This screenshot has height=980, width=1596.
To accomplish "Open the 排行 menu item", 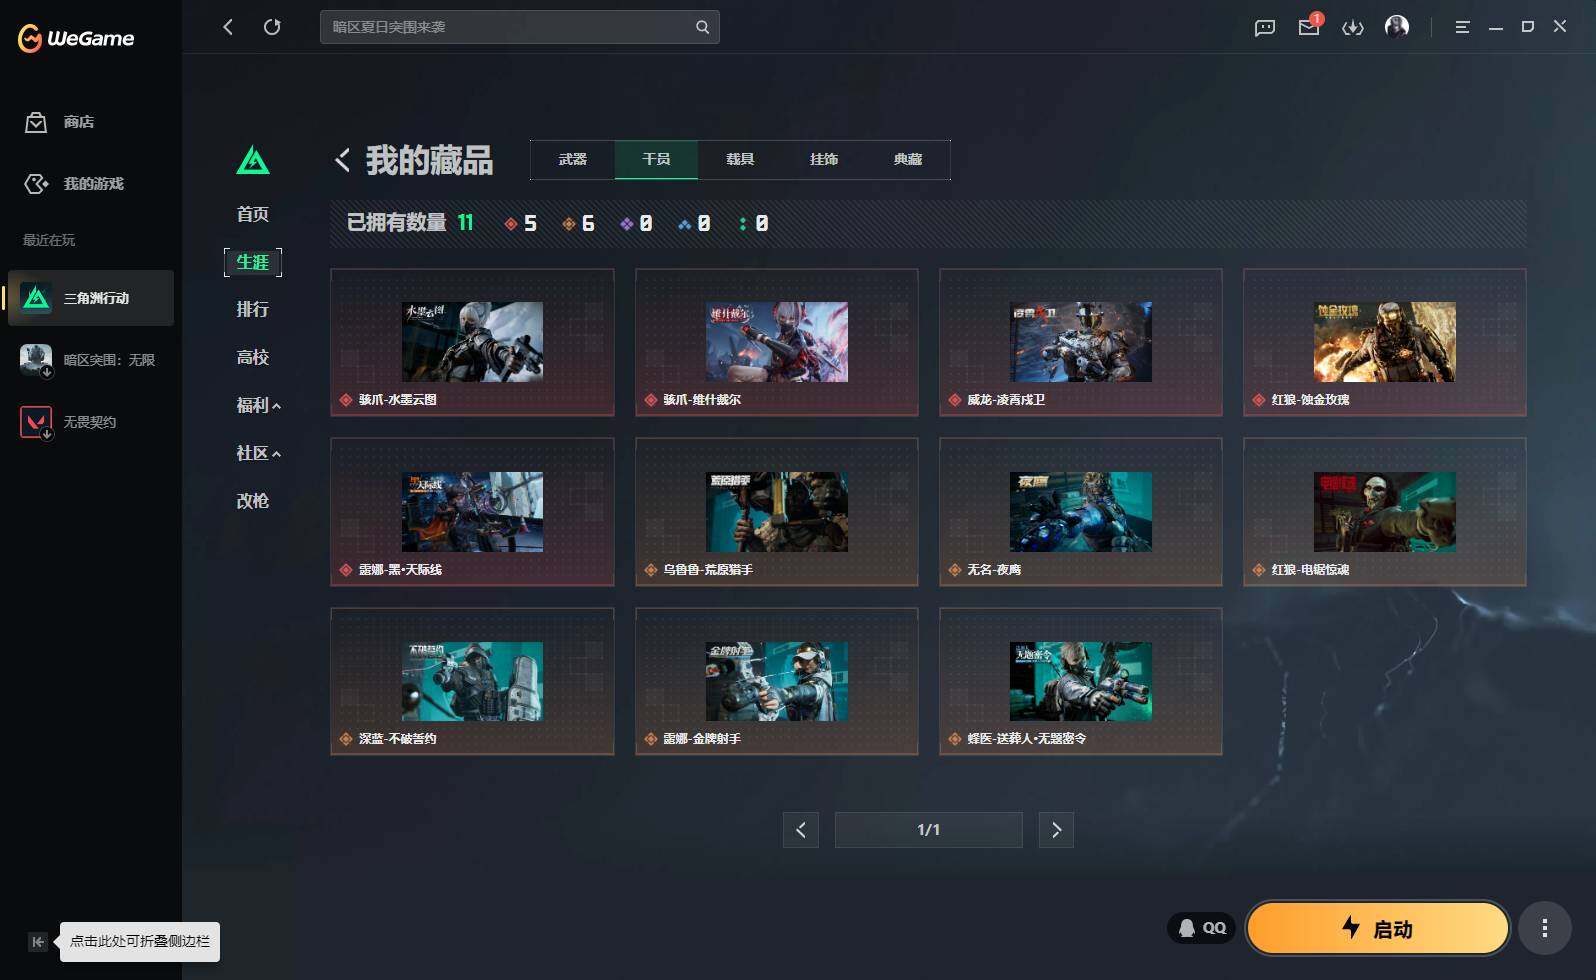I will pos(253,309).
